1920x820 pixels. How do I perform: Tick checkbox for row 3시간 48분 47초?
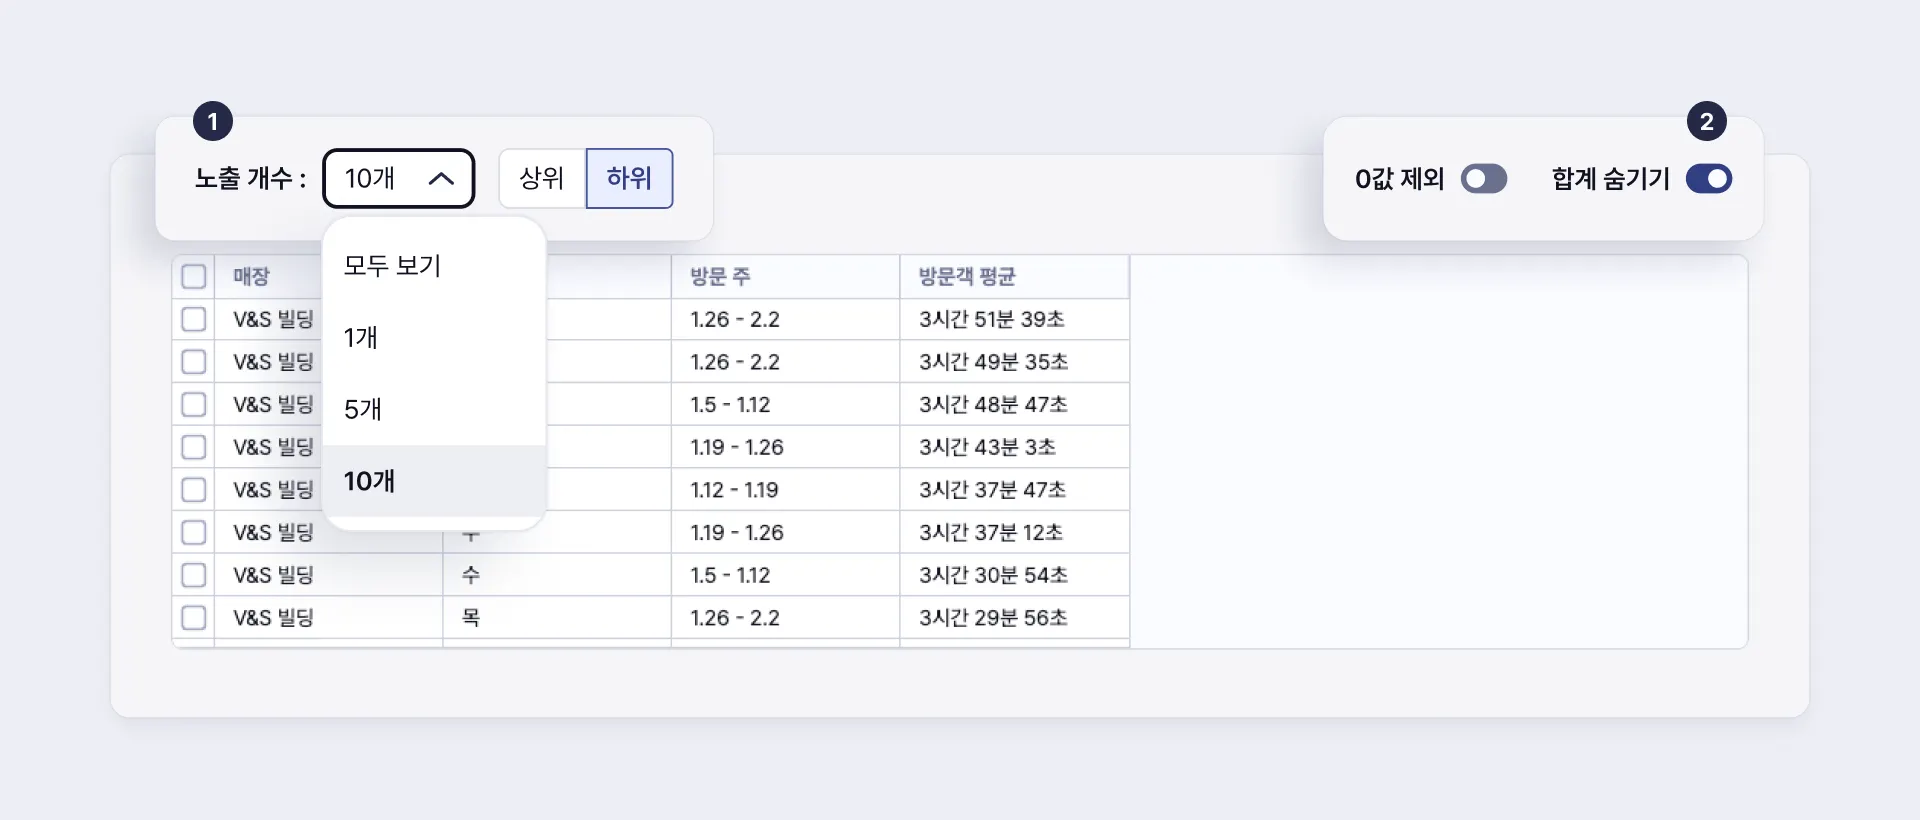pyautogui.click(x=194, y=405)
